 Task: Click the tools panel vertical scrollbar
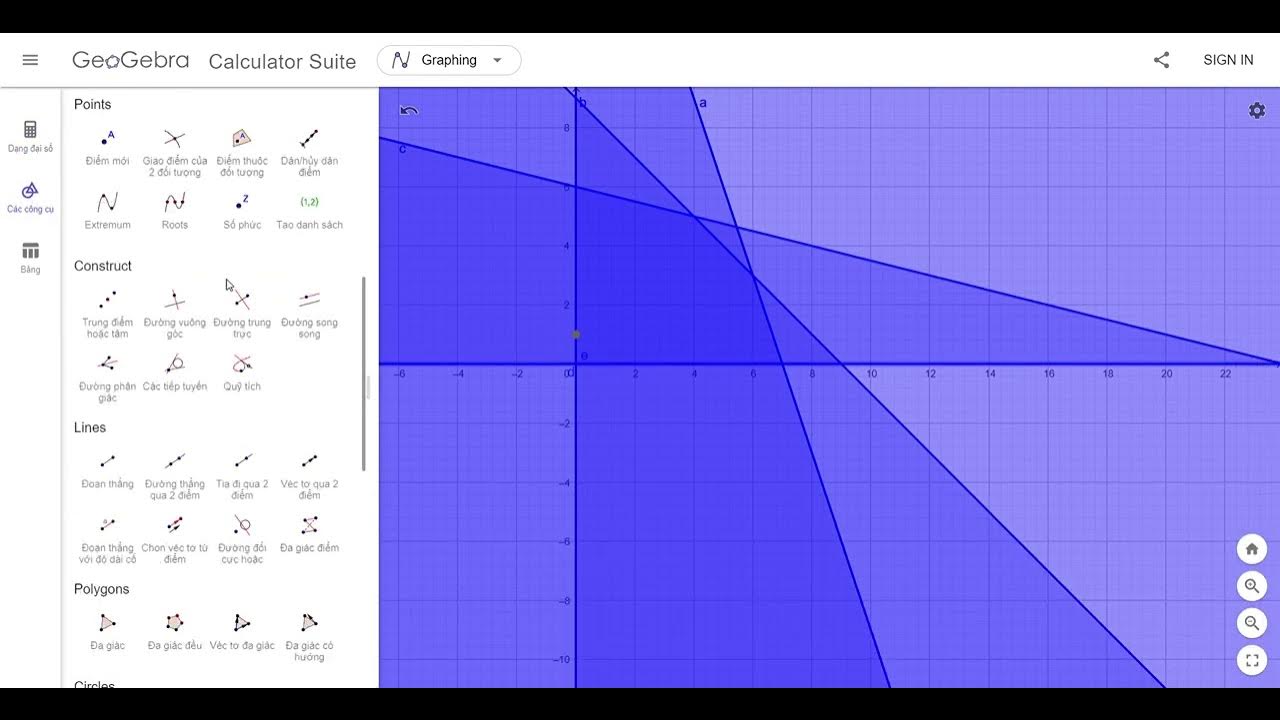pyautogui.click(x=363, y=374)
